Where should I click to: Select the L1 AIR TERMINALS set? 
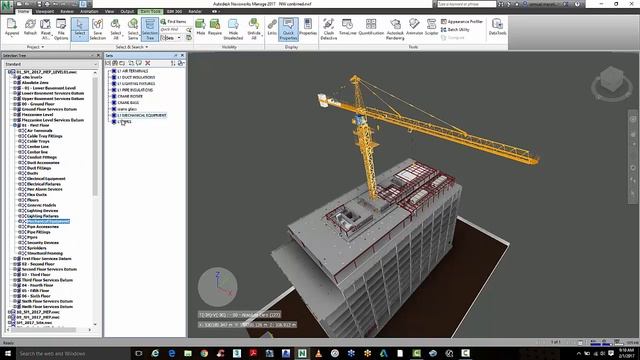[133, 71]
